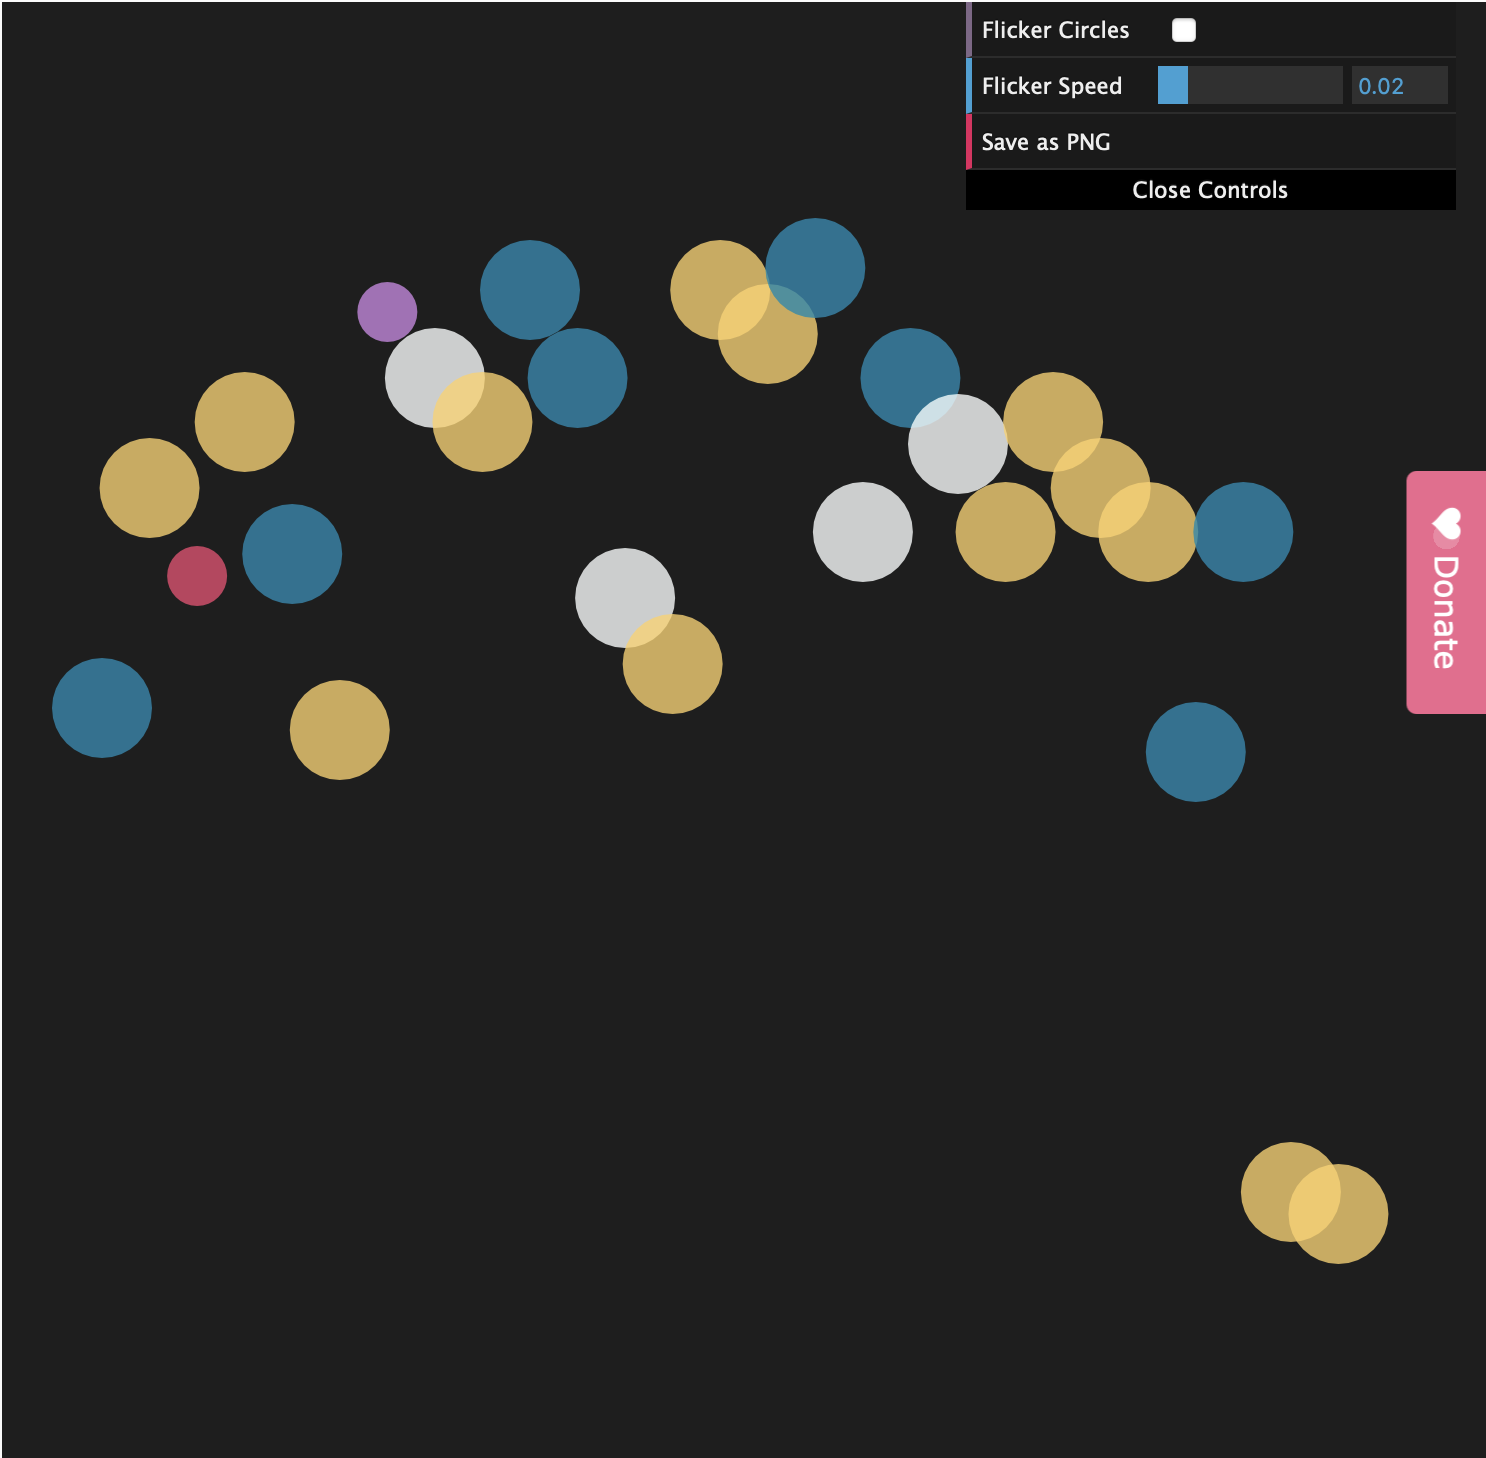This screenshot has width=1486, height=1458.
Task: Click the small red circle
Action: click(197, 576)
